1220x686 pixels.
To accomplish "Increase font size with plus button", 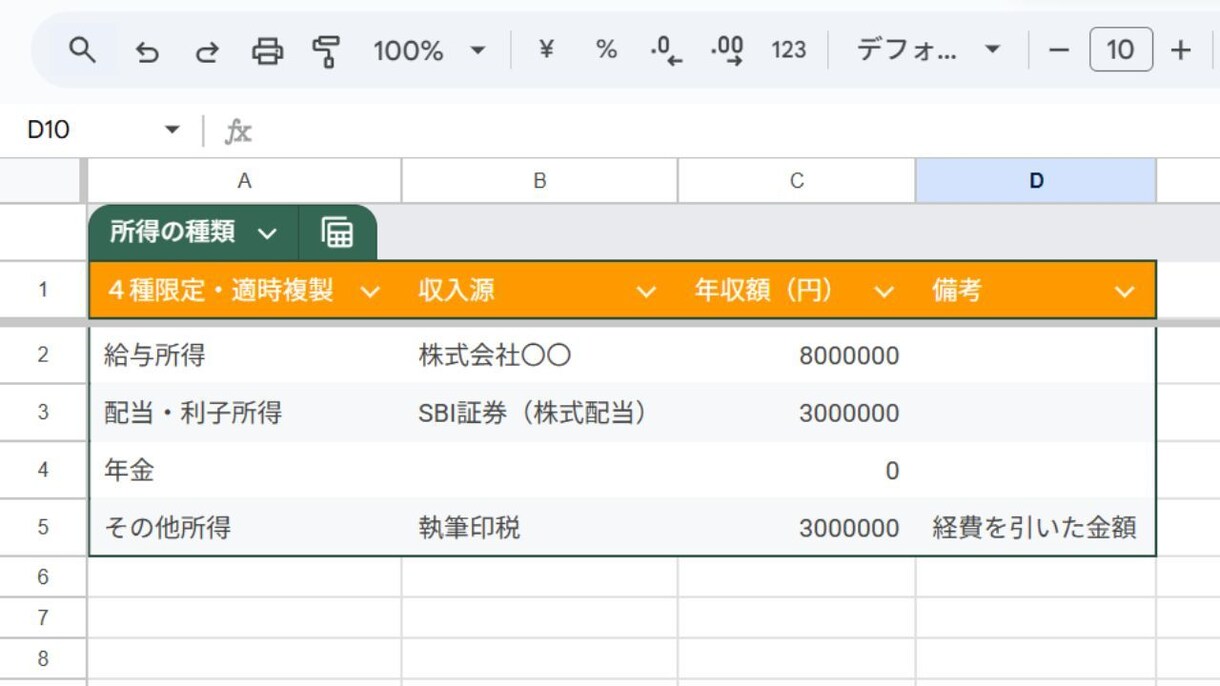I will coord(1181,51).
